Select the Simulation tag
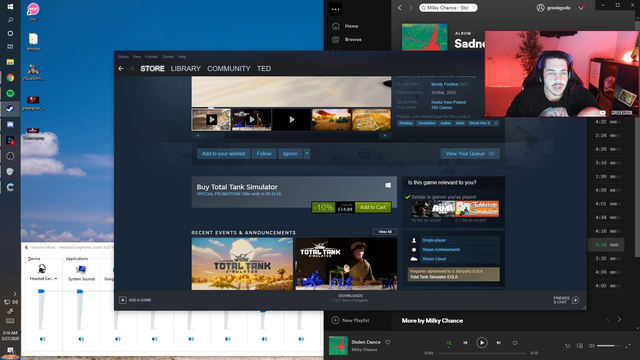Screen dimensions: 640x360 427,123
